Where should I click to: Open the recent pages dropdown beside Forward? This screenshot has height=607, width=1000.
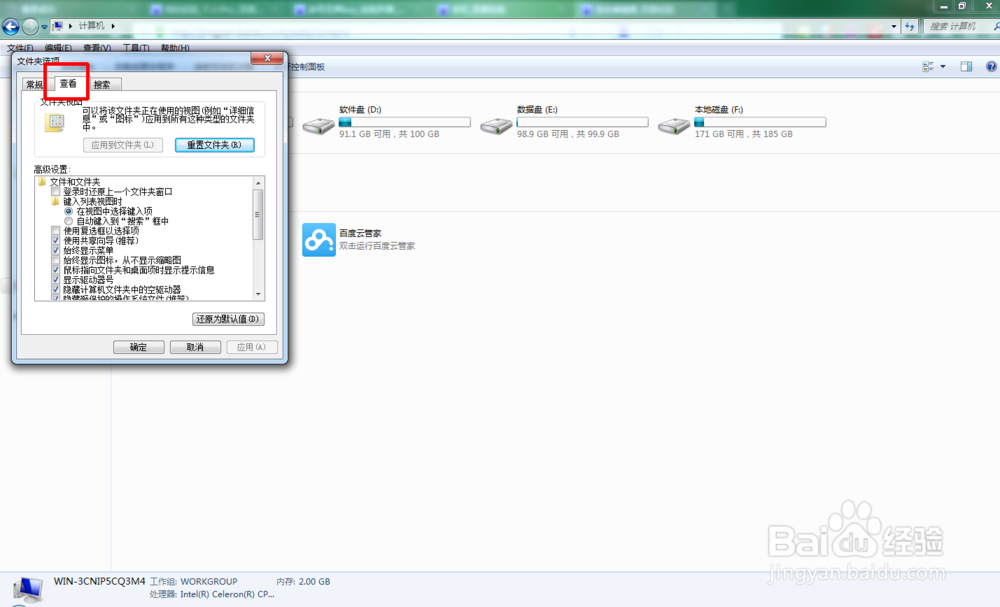tap(44, 27)
